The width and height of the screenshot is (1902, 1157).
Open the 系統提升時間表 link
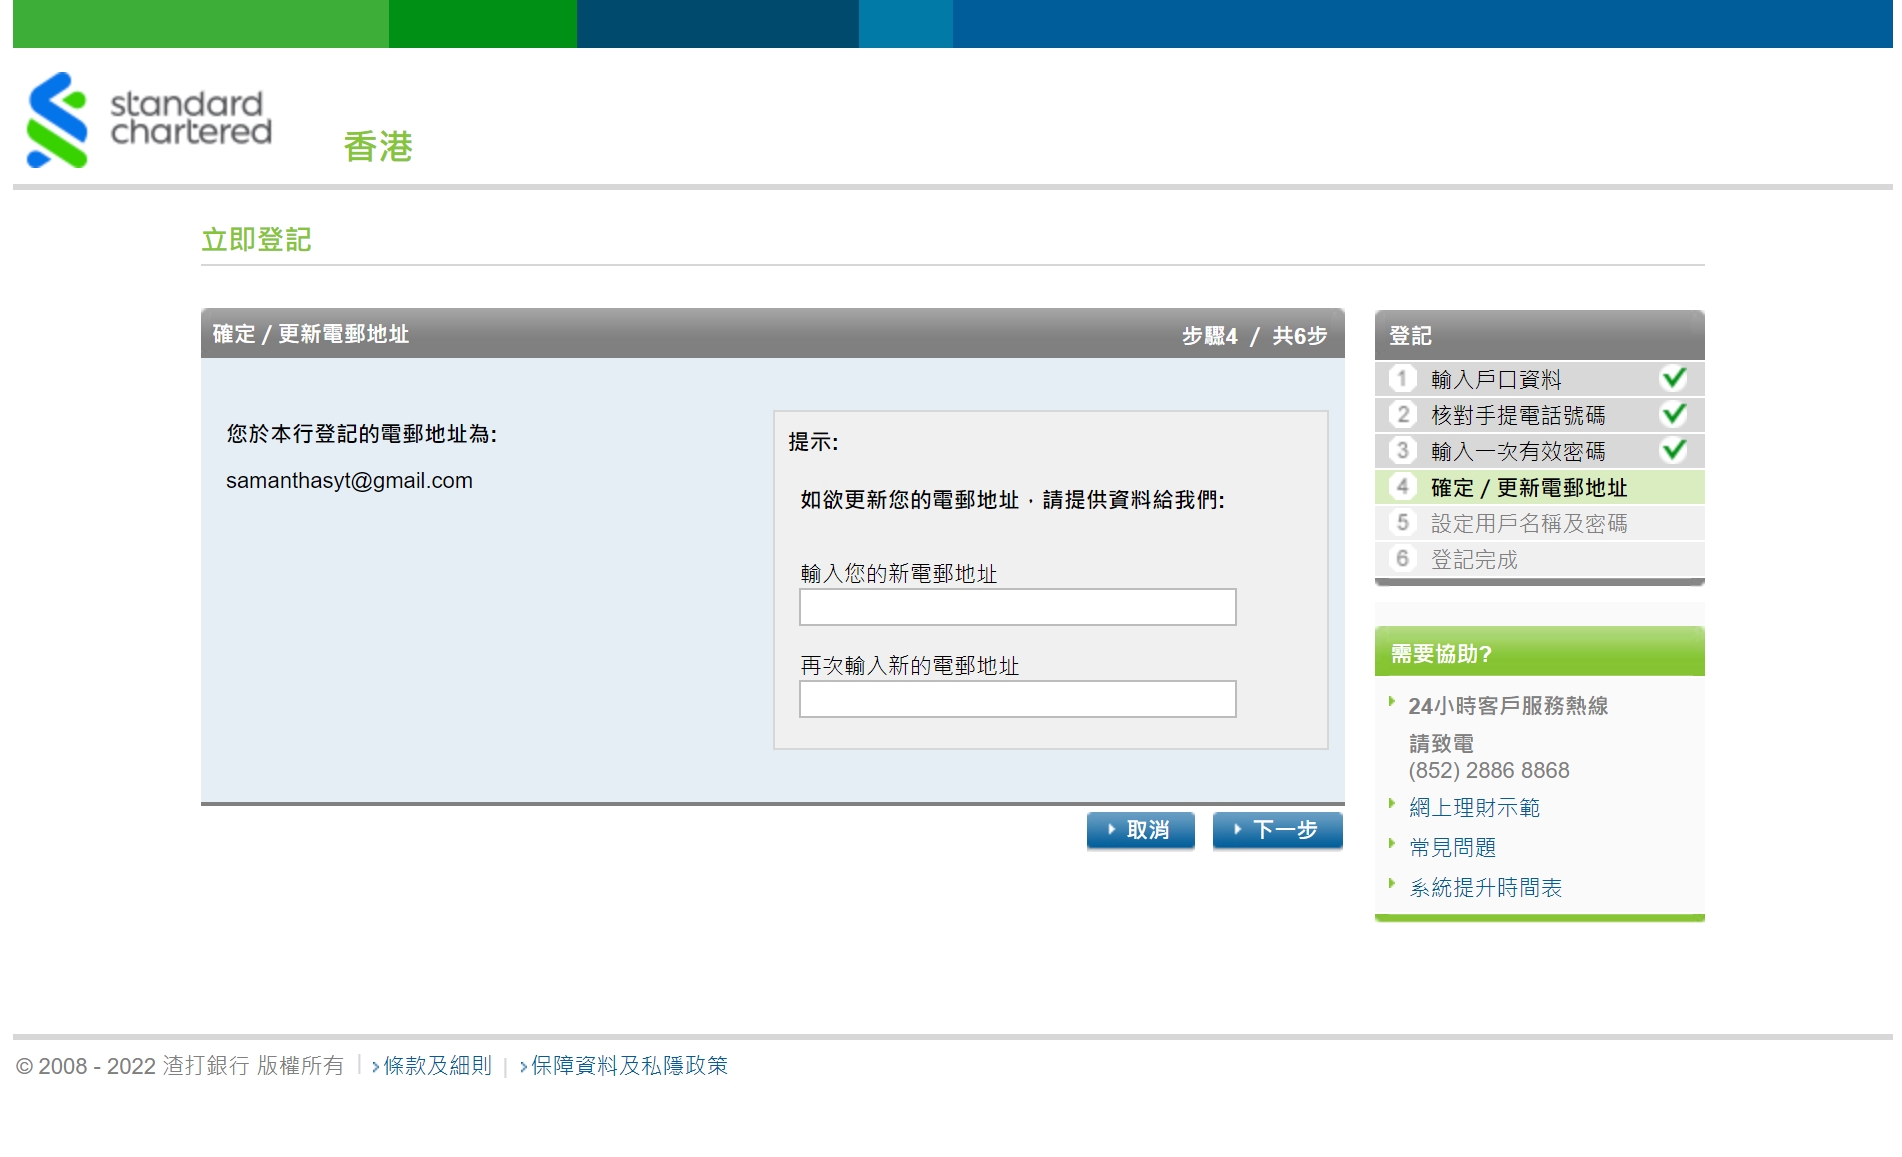click(1485, 888)
